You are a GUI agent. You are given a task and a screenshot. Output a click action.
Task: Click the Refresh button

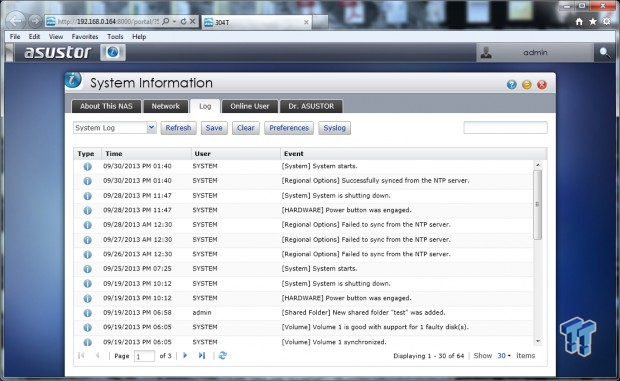point(178,128)
